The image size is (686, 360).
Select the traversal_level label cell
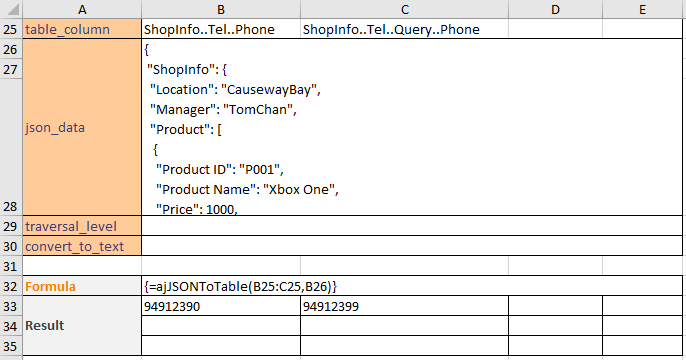coord(82,226)
